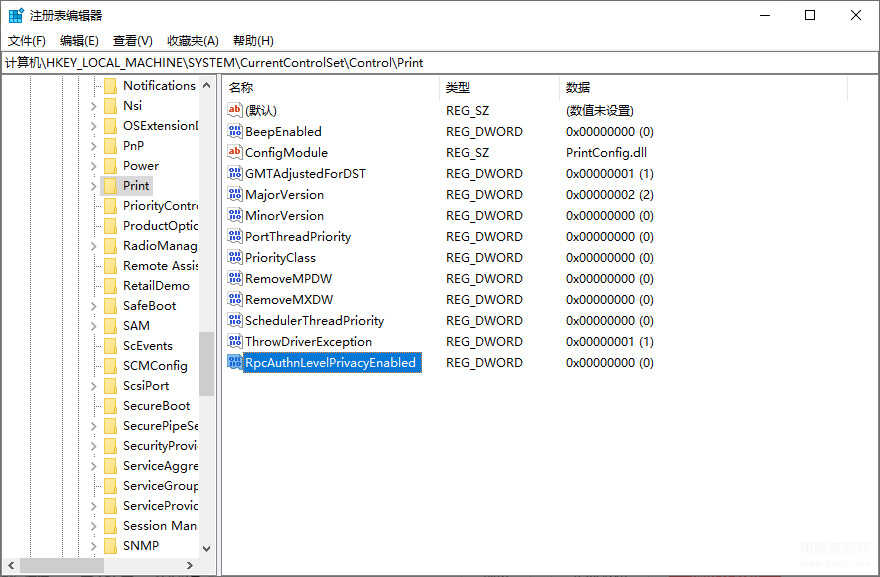Expand the SAM key node
This screenshot has height=577, width=880.
(94, 326)
